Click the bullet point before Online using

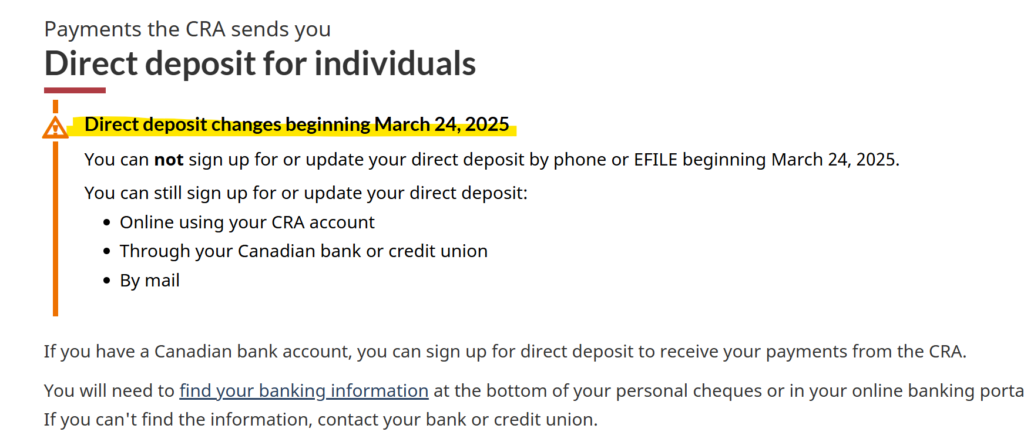pyautogui.click(x=108, y=223)
